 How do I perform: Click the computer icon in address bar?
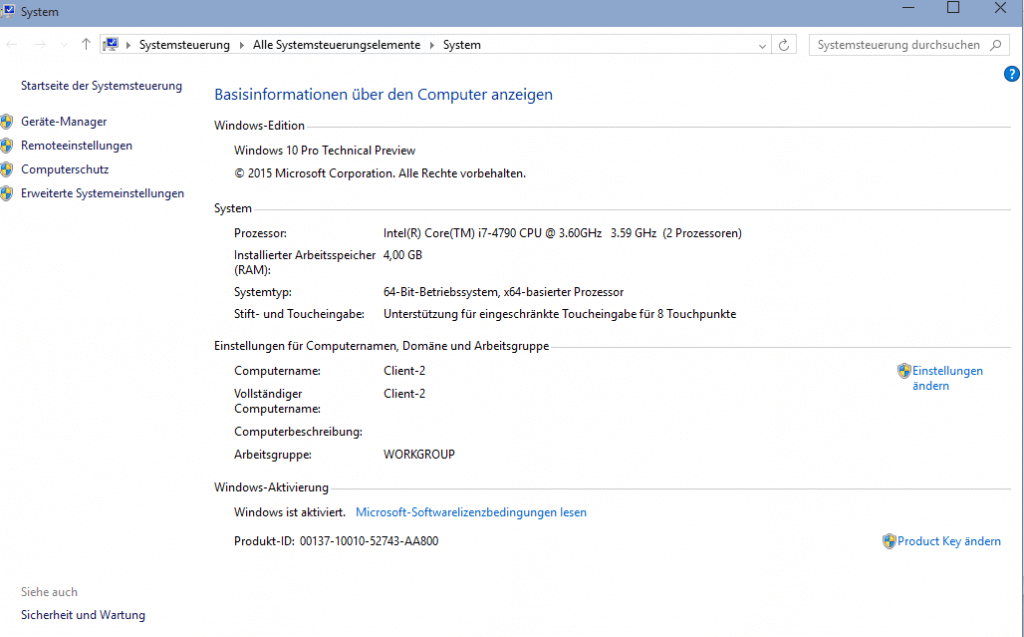[111, 45]
